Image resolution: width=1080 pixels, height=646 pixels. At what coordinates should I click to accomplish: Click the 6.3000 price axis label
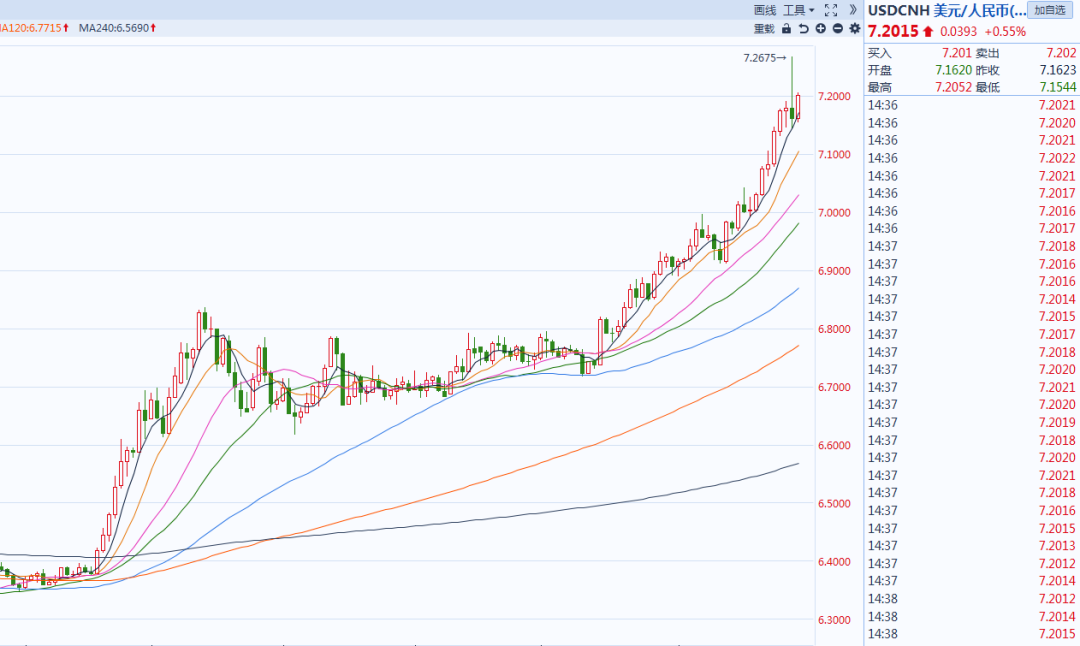click(x=834, y=620)
